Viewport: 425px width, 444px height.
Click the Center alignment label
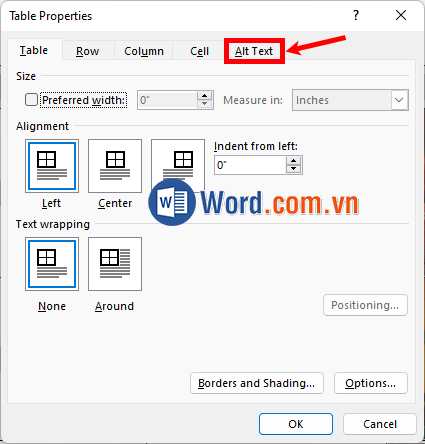point(115,203)
